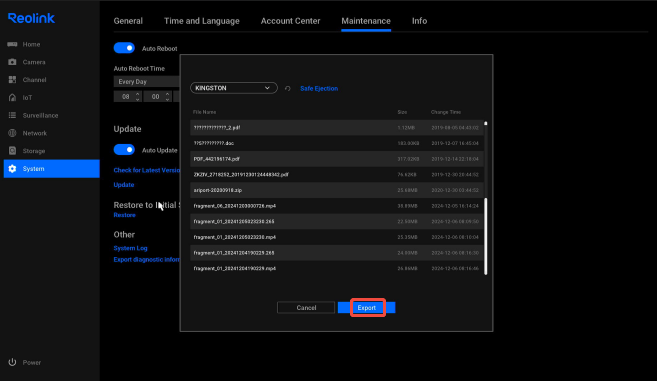Select the ZKZIV_2718252 pdf file row

[336, 174]
